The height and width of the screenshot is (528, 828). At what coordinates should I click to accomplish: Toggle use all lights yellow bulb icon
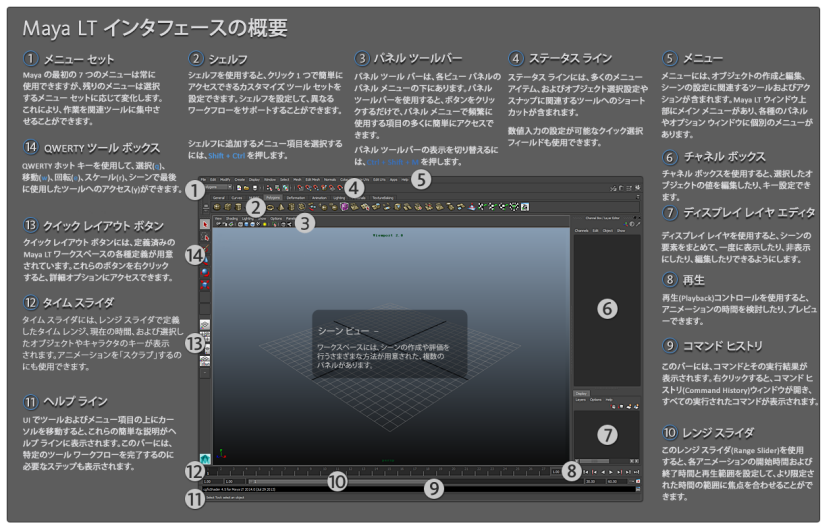click(265, 224)
